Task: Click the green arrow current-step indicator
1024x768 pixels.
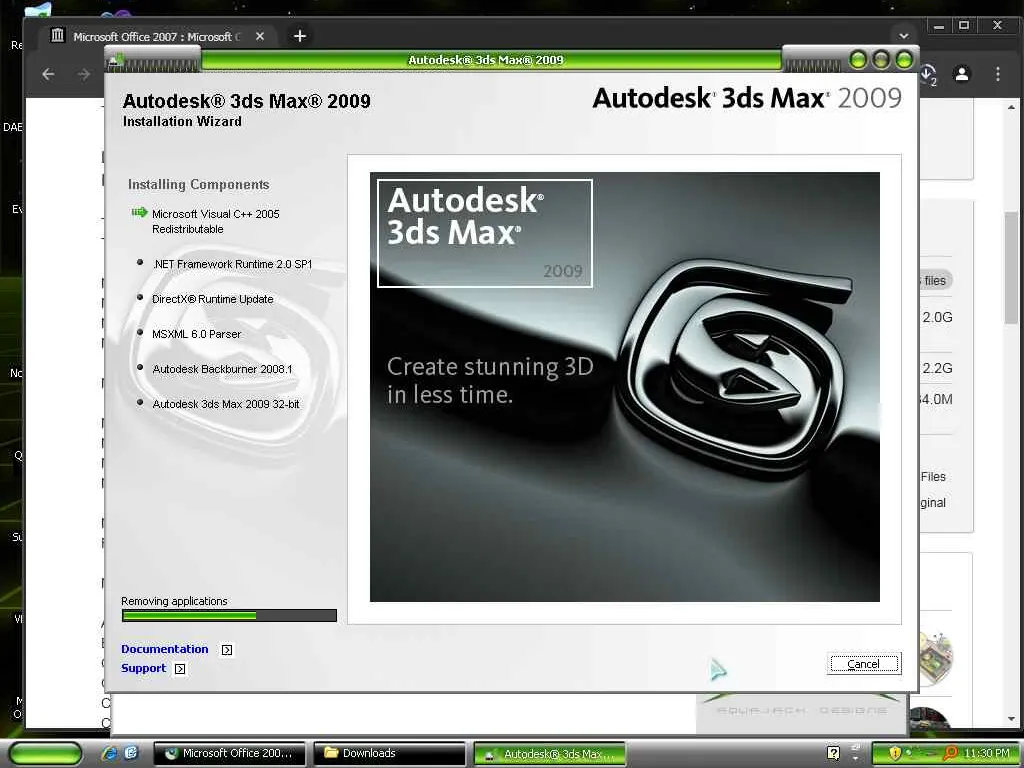Action: 139,212
